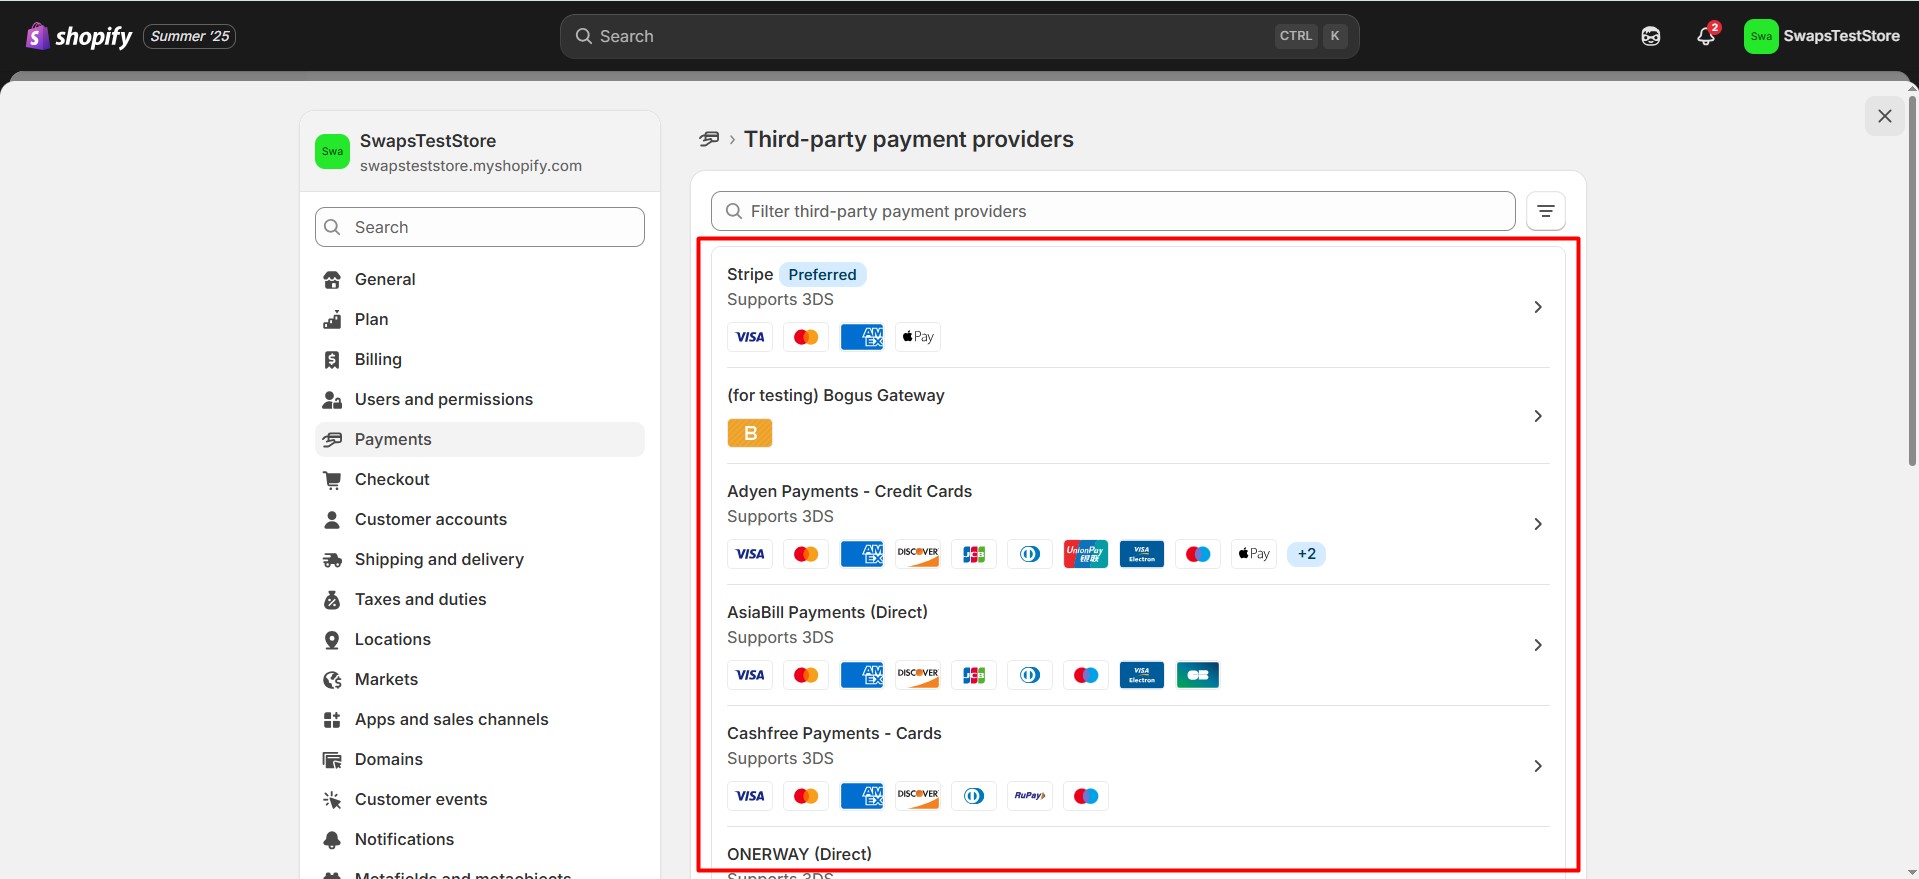Open Checkout settings in the sidebar
Viewport: 1919px width, 879px height.
[x=392, y=479]
